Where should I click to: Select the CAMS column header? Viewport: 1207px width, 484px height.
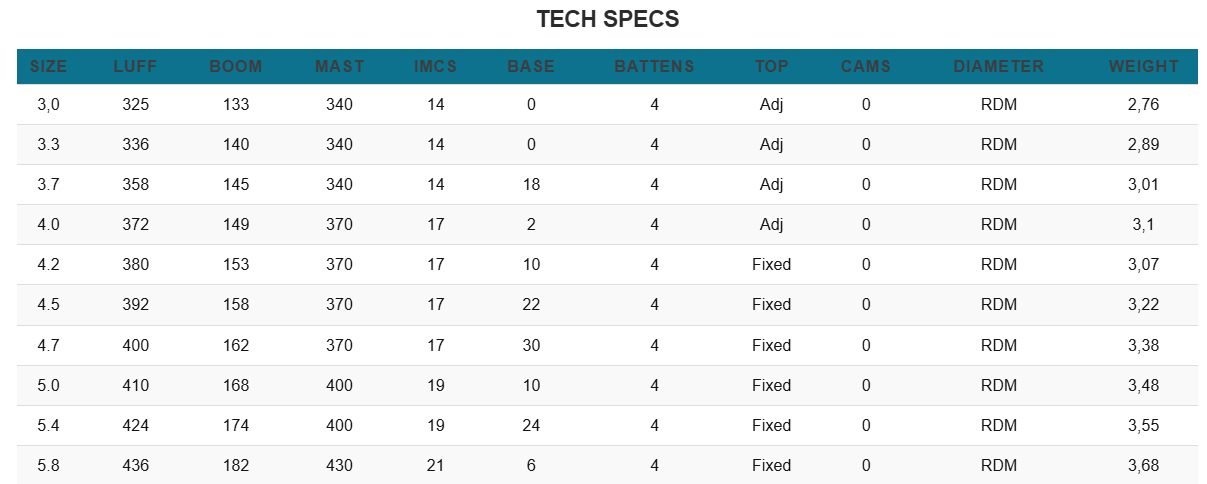coord(866,67)
